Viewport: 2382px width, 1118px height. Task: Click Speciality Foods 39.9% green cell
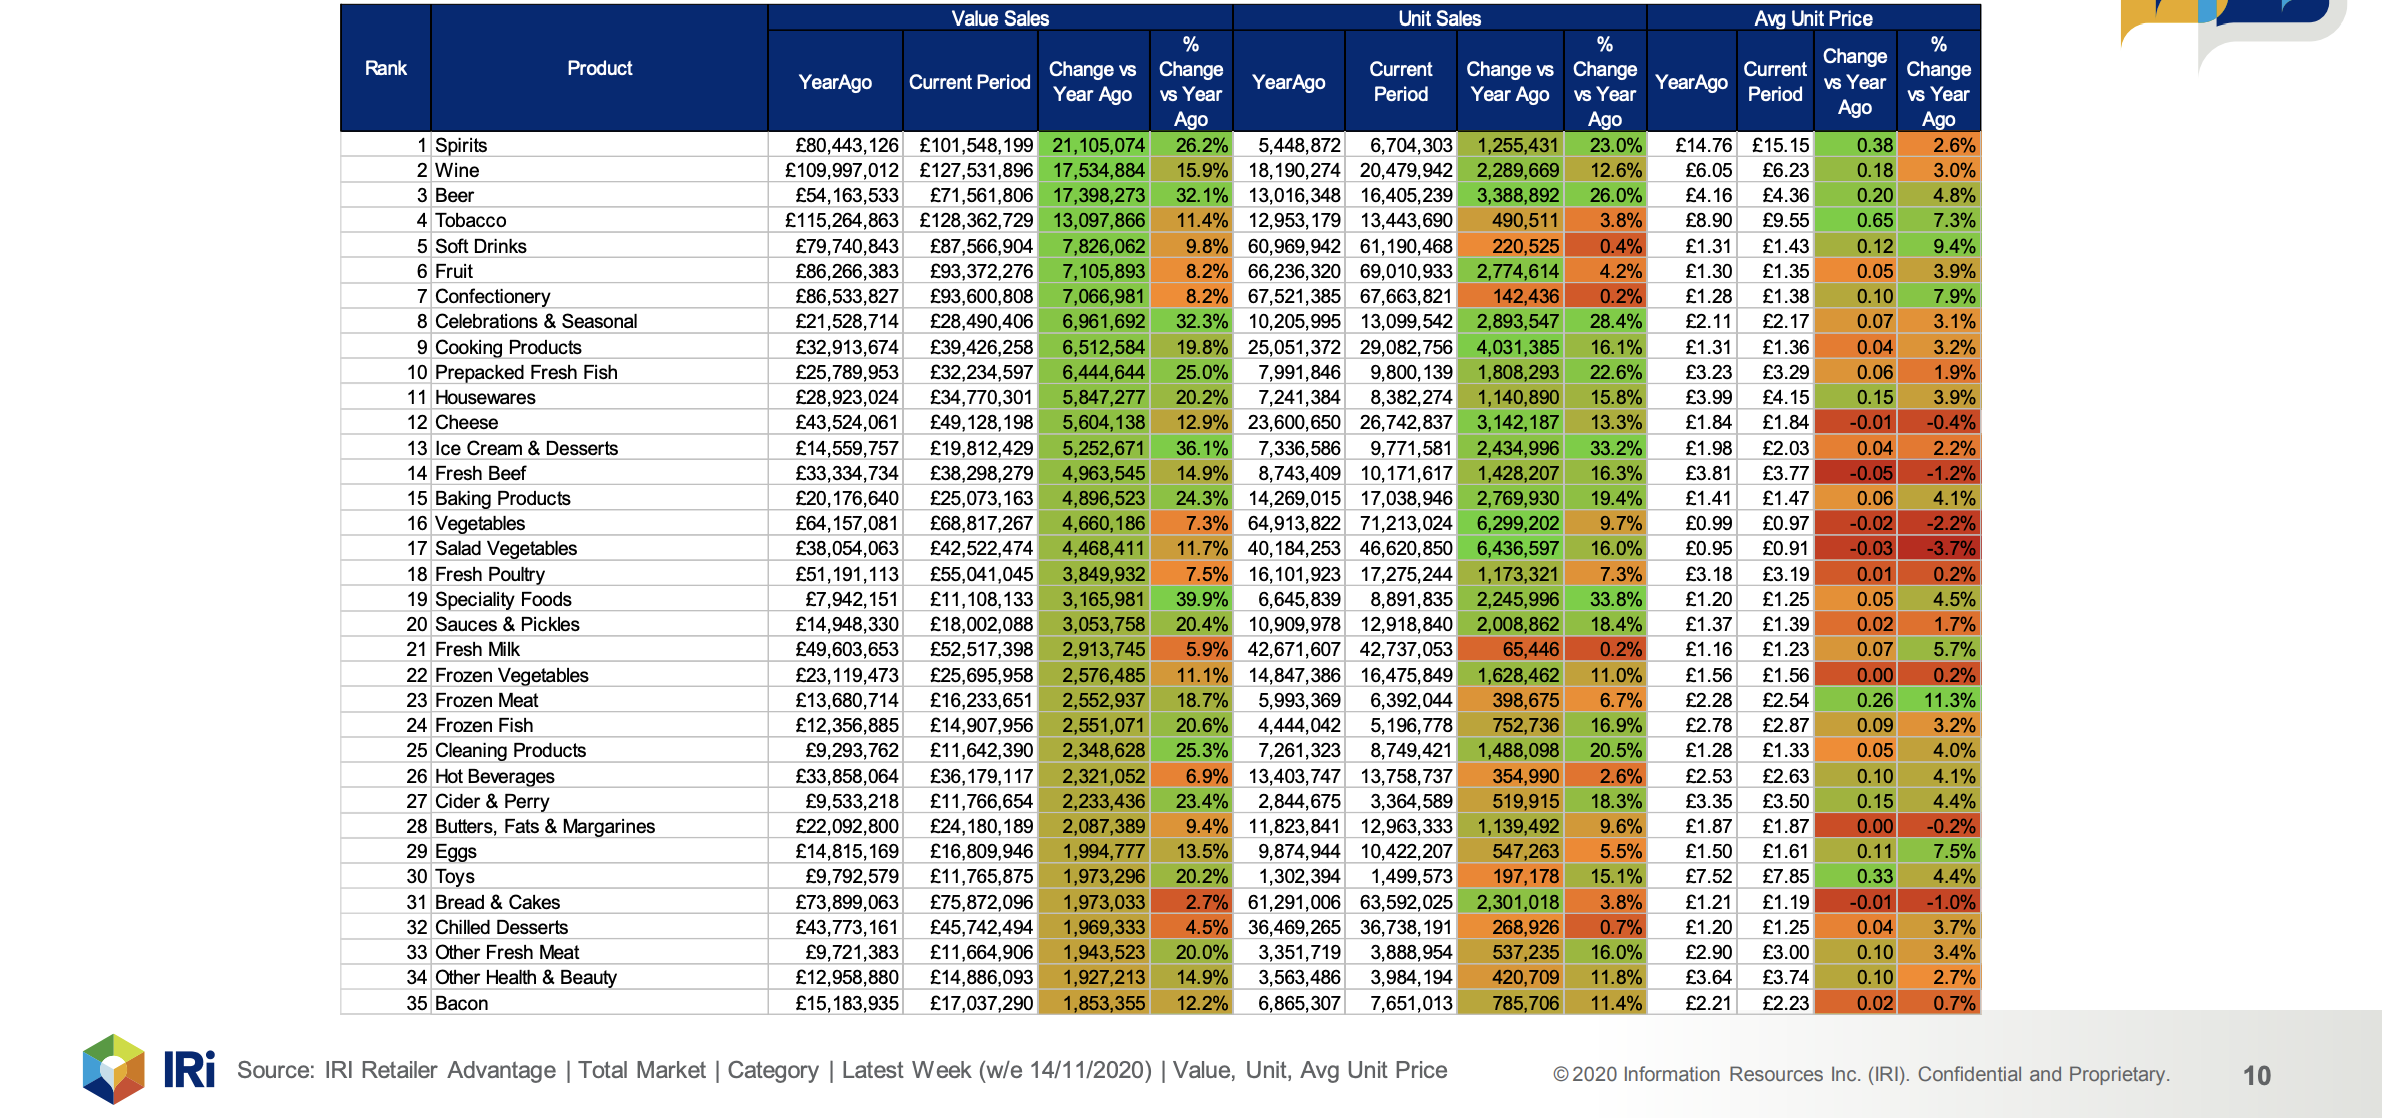1191,599
